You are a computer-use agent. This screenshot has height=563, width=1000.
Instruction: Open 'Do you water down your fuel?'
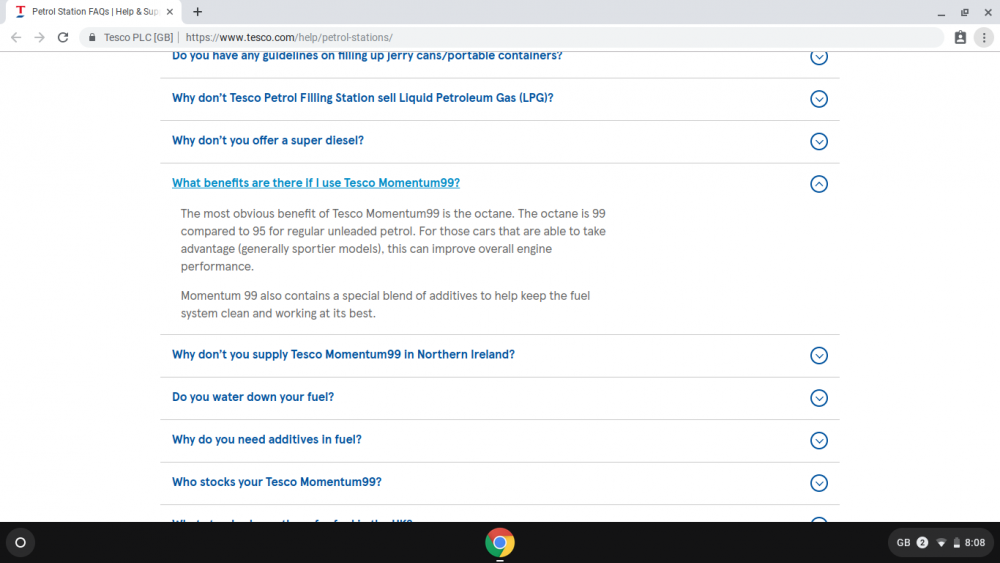pyautogui.click(x=253, y=397)
